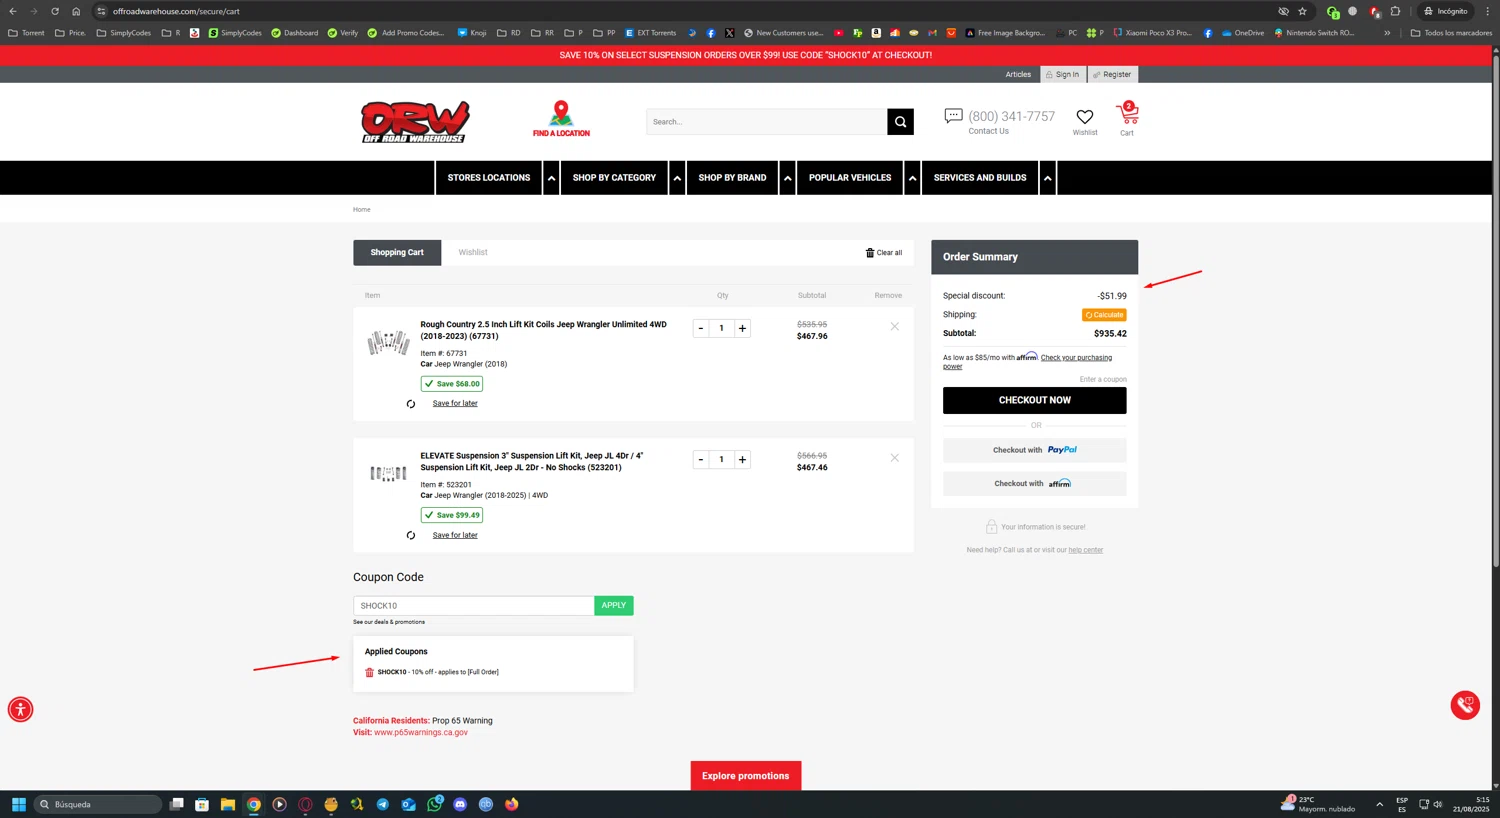Show hidden system tray icons
Image resolution: width=1500 pixels, height=818 pixels.
pyautogui.click(x=1379, y=804)
